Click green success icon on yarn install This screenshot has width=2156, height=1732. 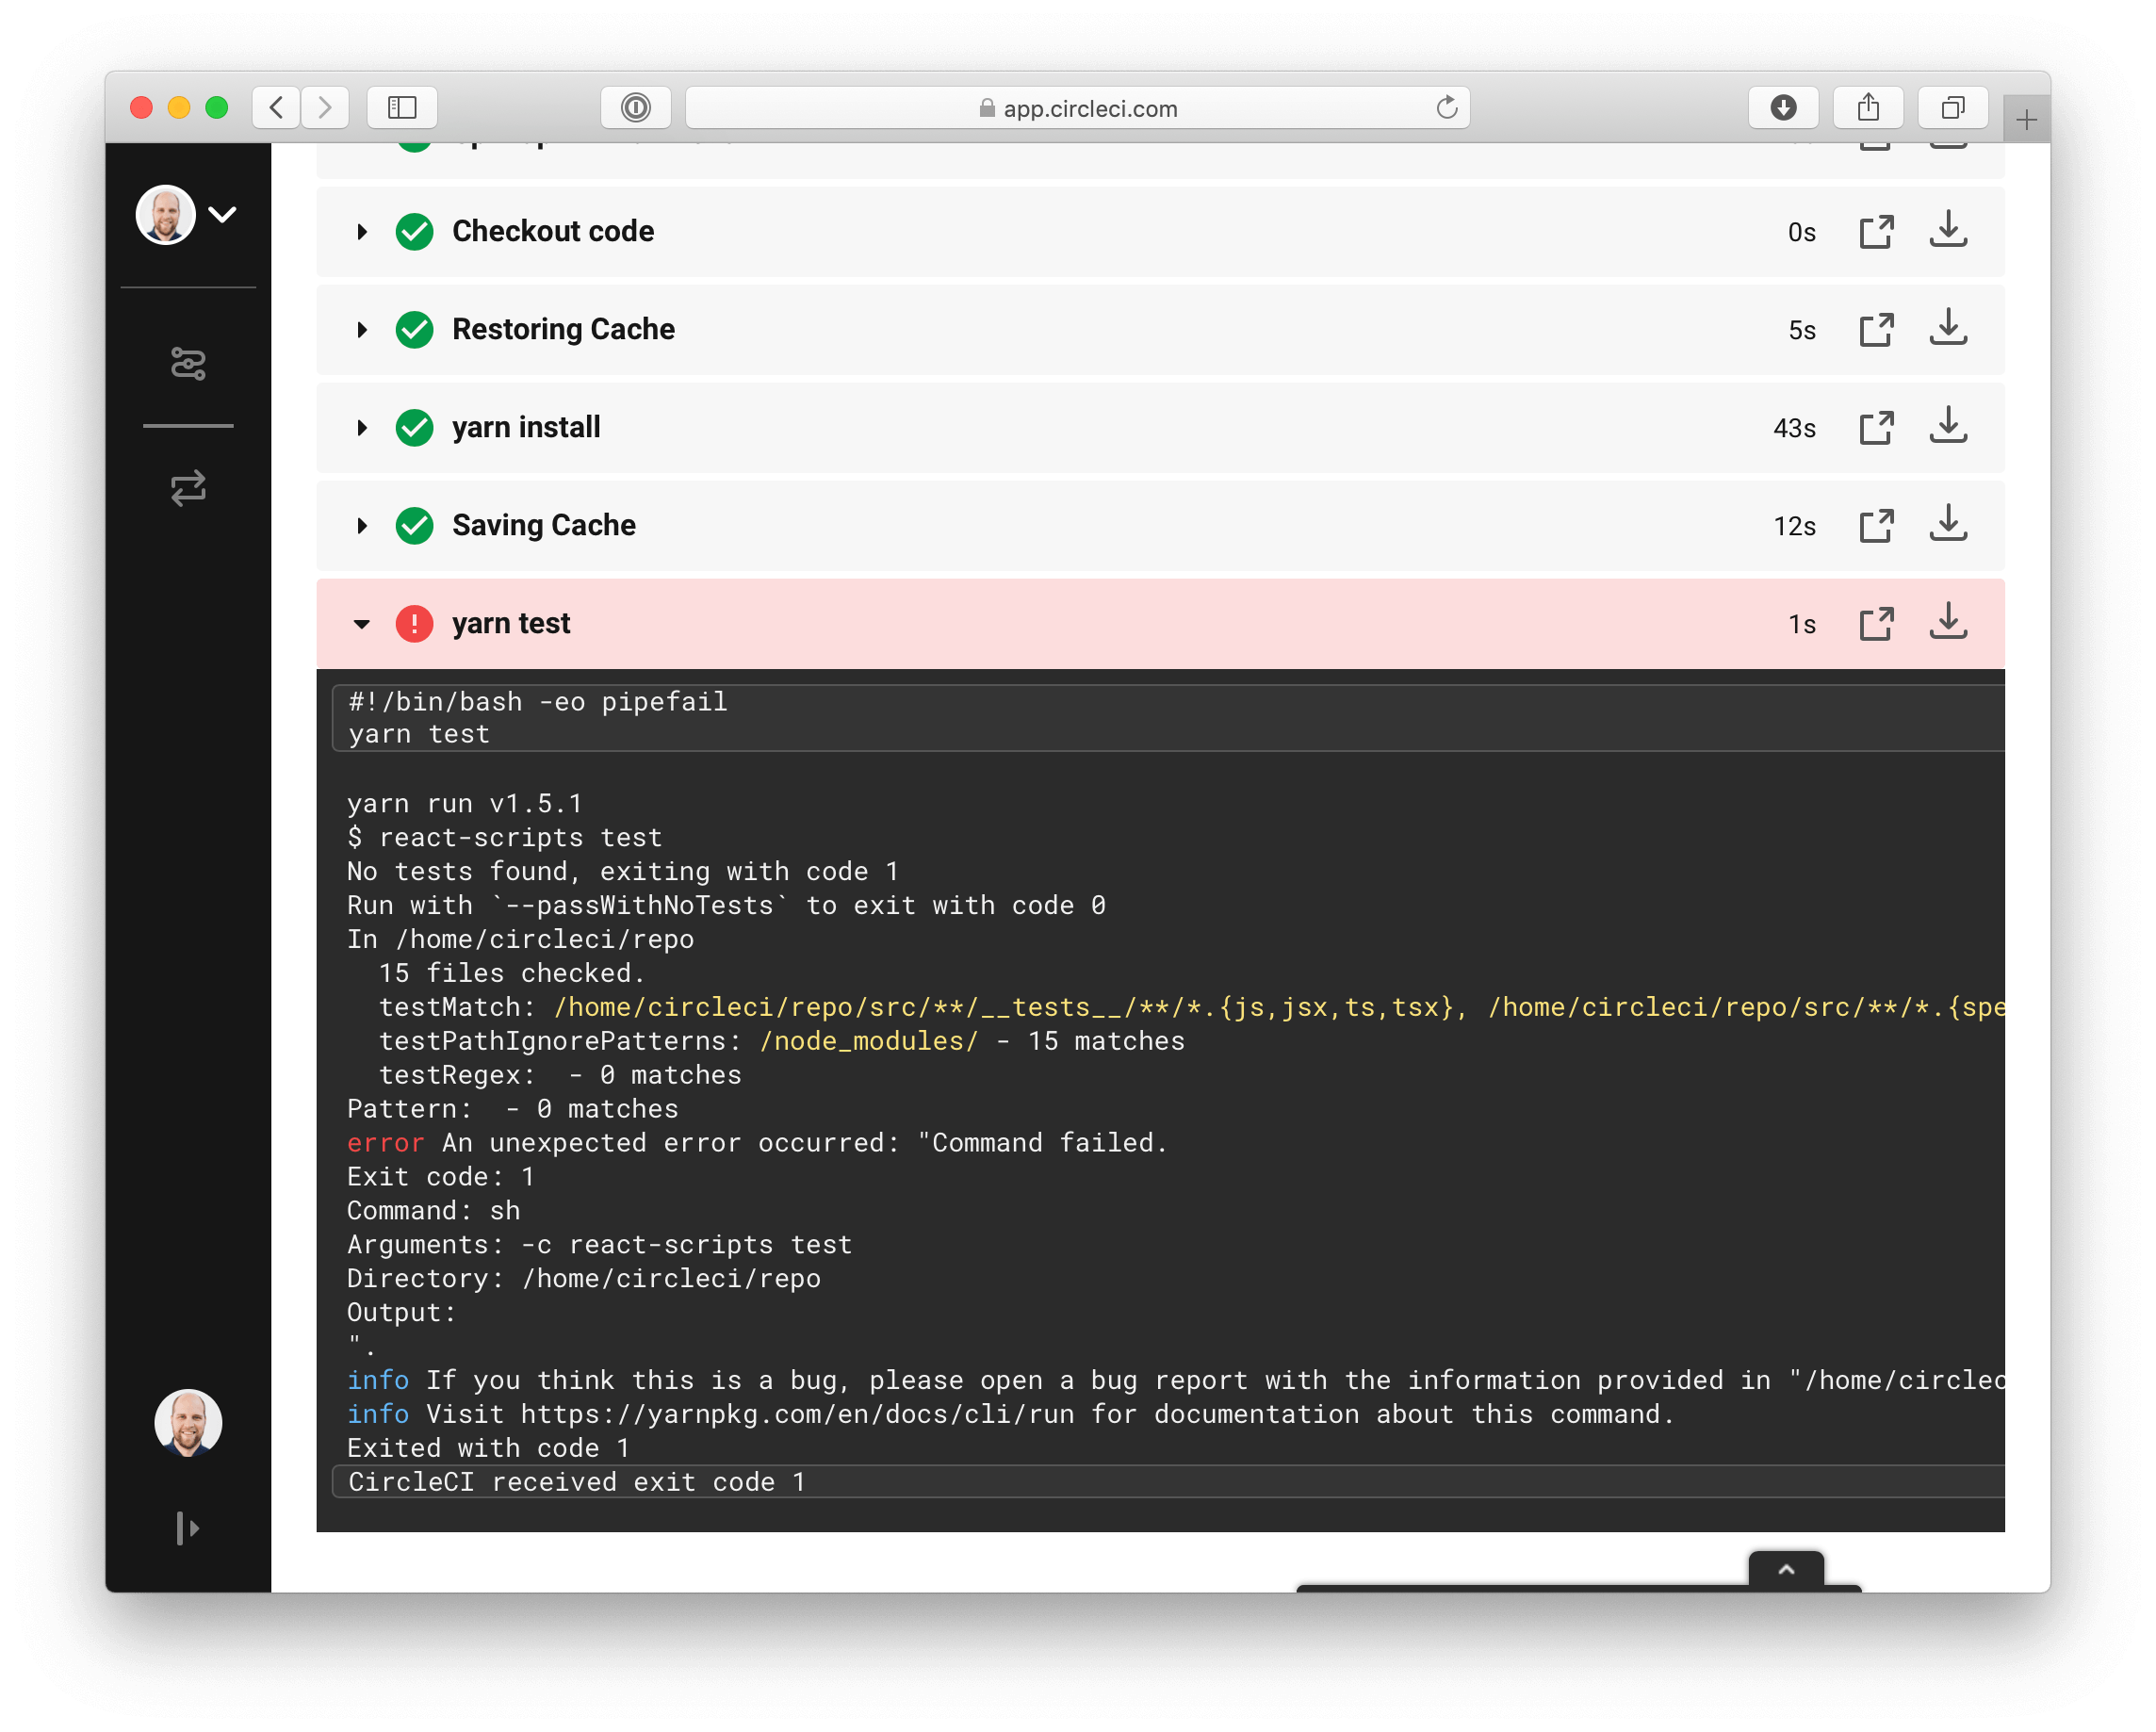pyautogui.click(x=414, y=428)
